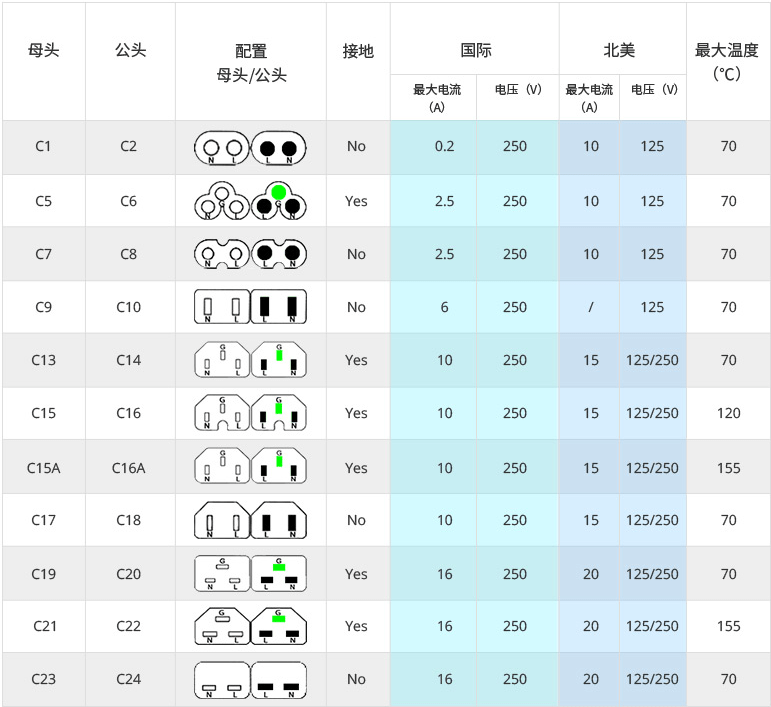Click the C21/C22 connector diagram
The width and height of the screenshot is (771, 707).
250,626
